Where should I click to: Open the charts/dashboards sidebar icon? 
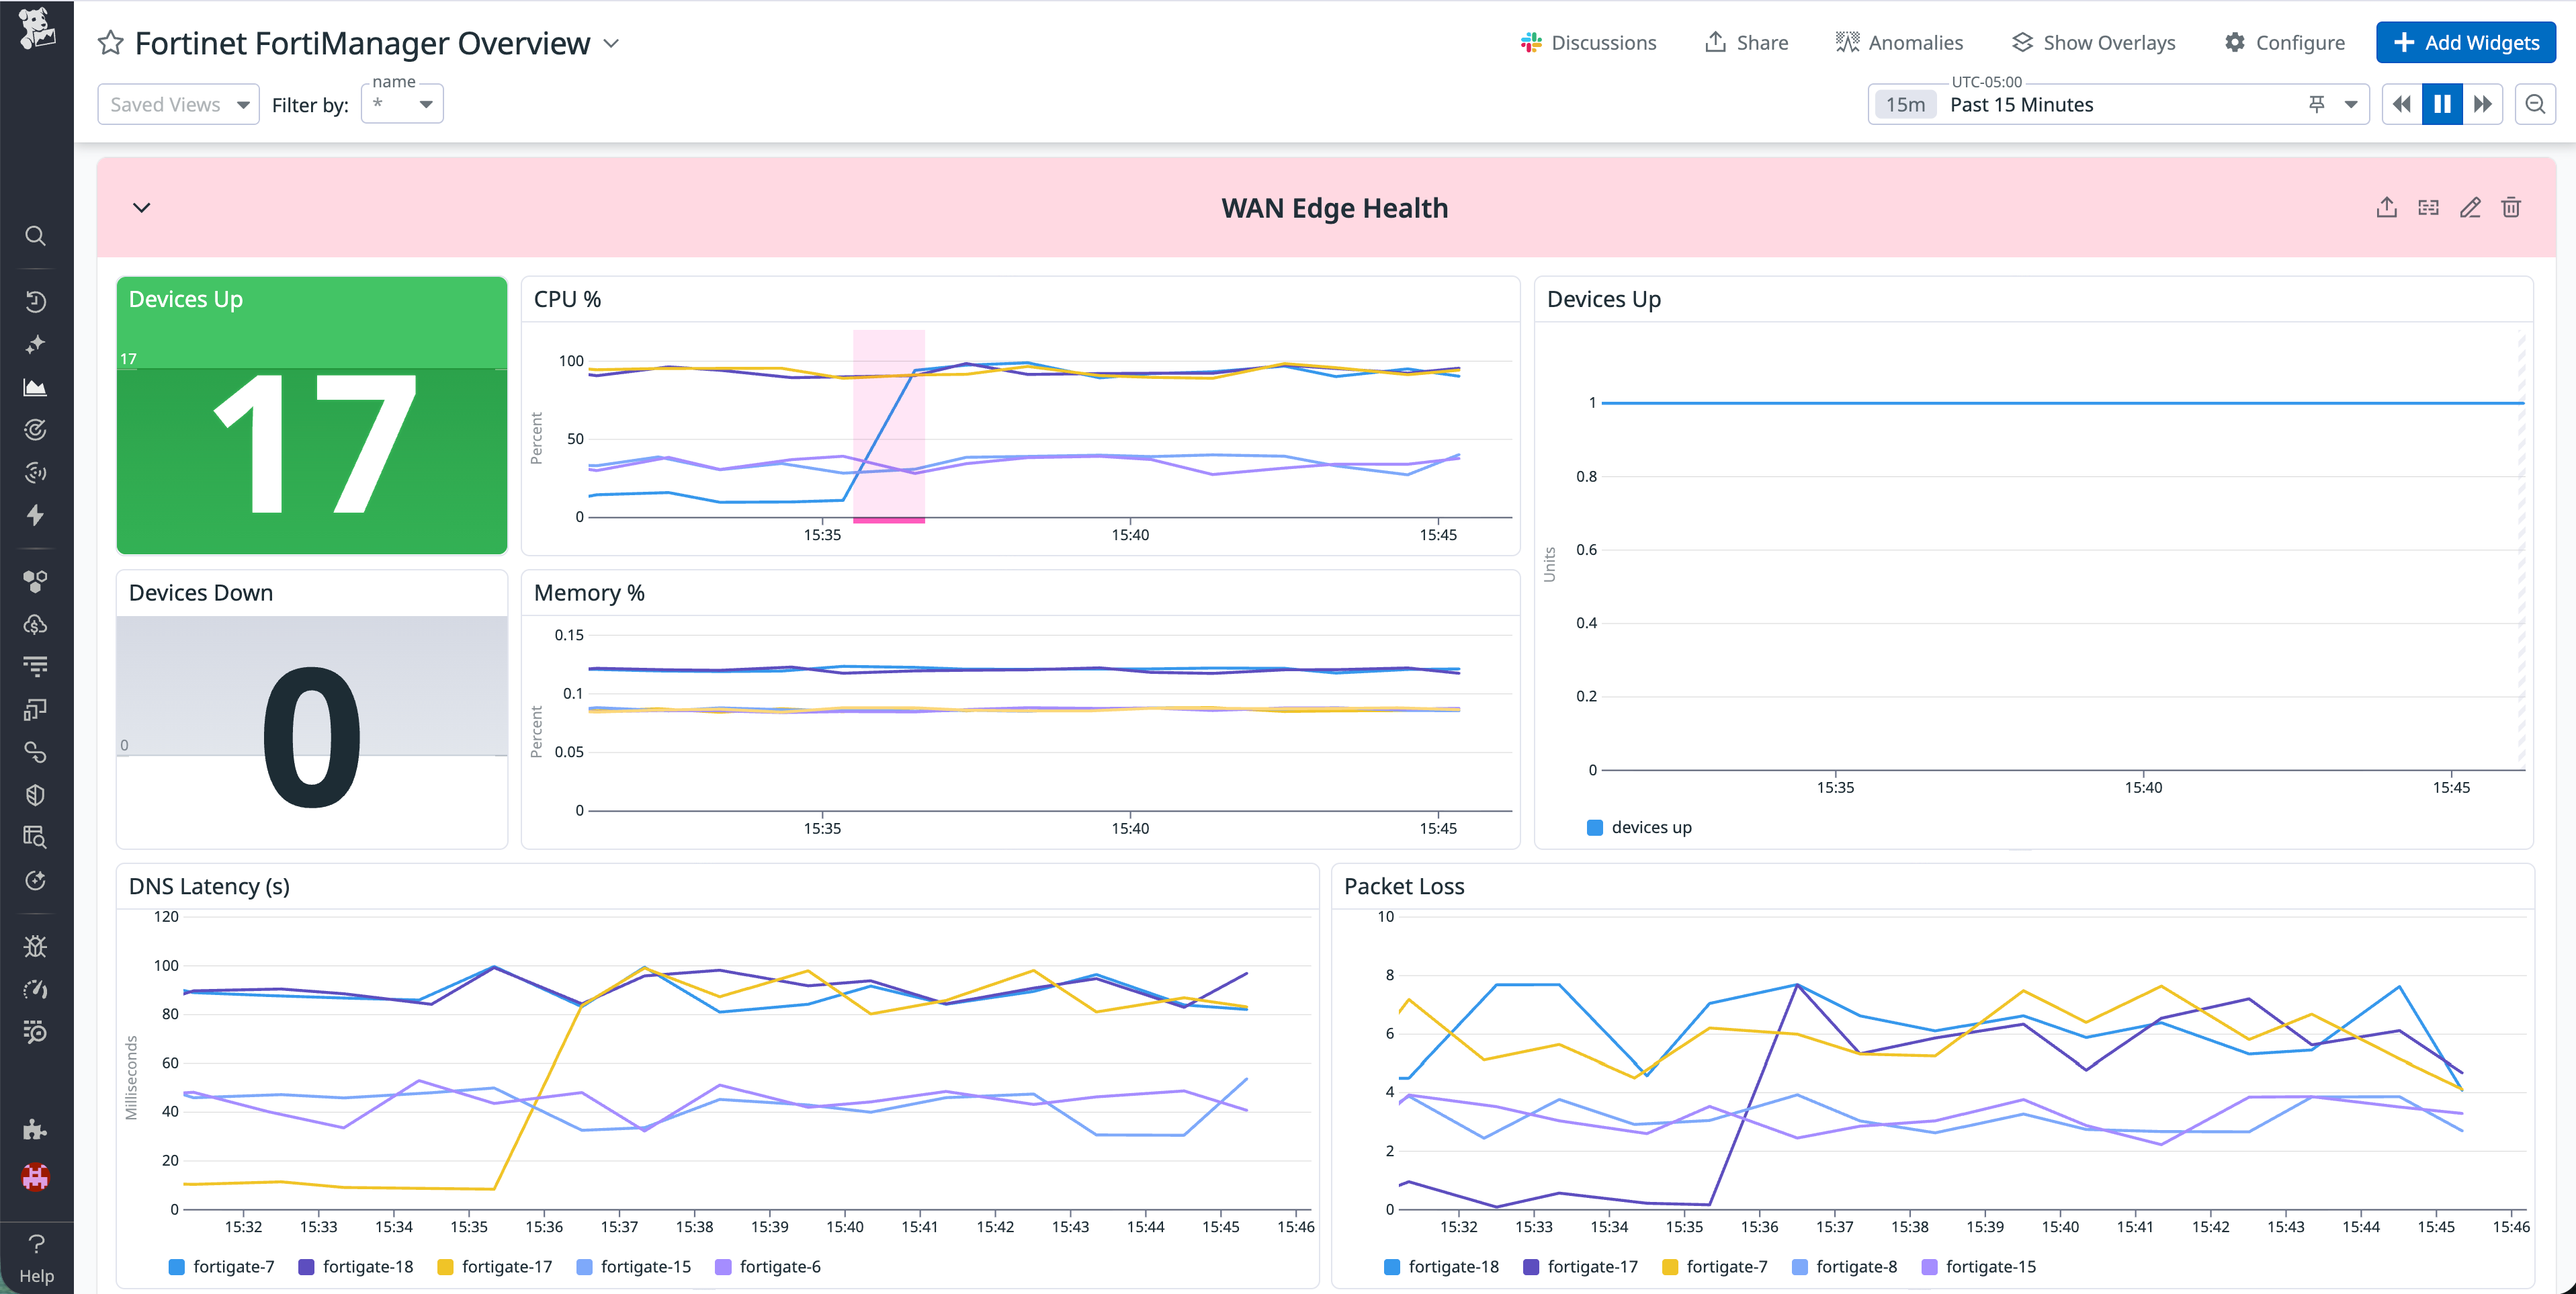(36, 388)
